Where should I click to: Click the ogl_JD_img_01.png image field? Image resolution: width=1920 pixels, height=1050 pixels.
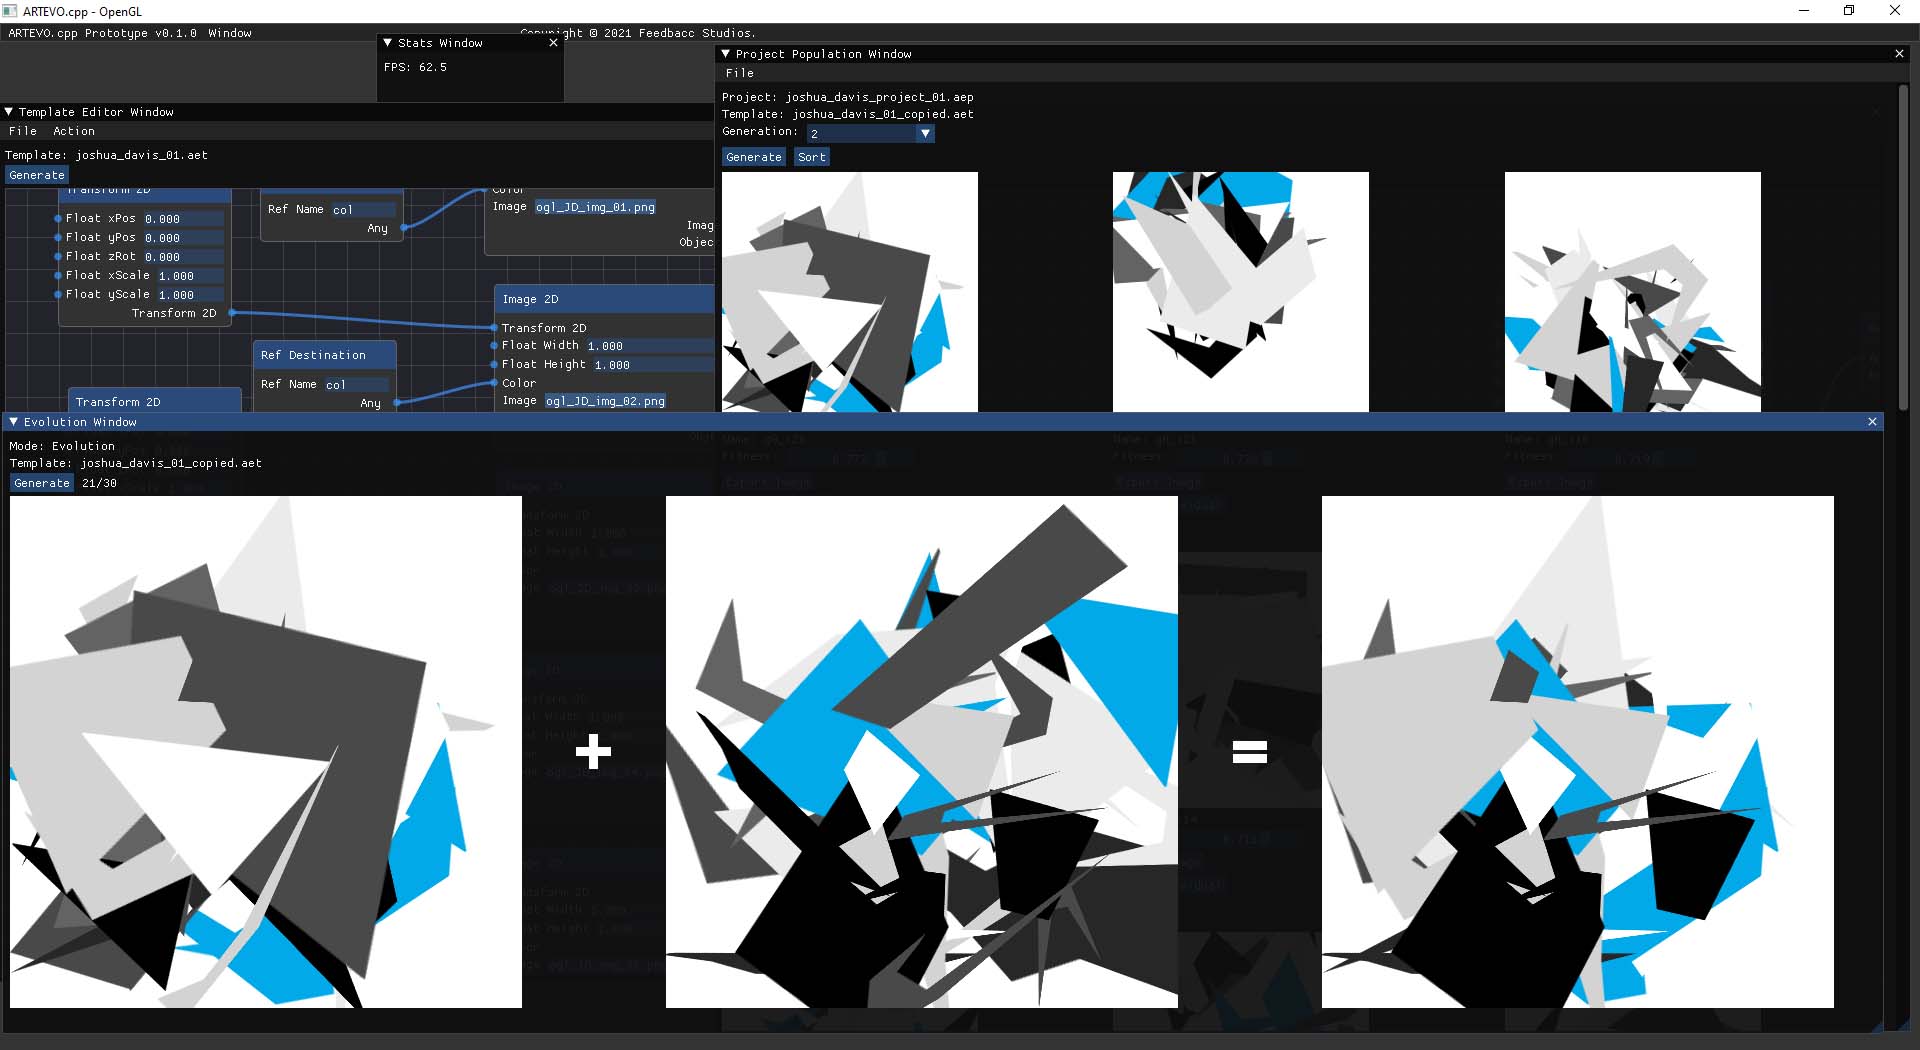(596, 207)
